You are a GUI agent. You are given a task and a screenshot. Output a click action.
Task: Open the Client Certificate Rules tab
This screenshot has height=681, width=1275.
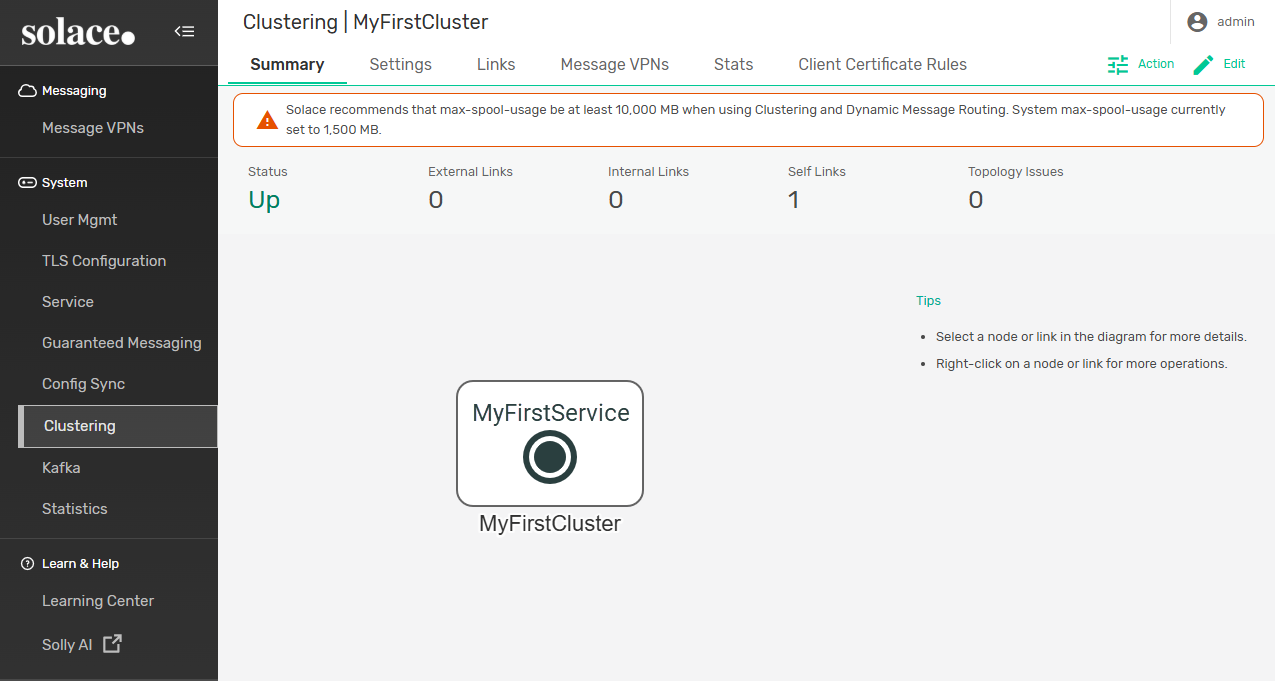pyautogui.click(x=882, y=64)
